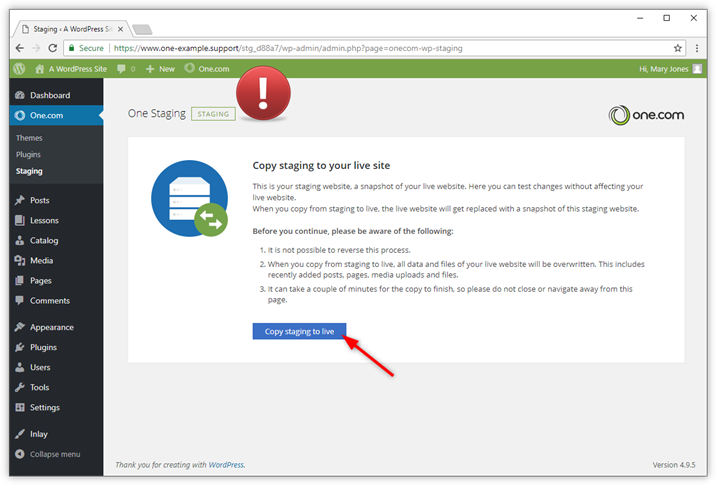Click the Tools wrench icon

coord(20,387)
